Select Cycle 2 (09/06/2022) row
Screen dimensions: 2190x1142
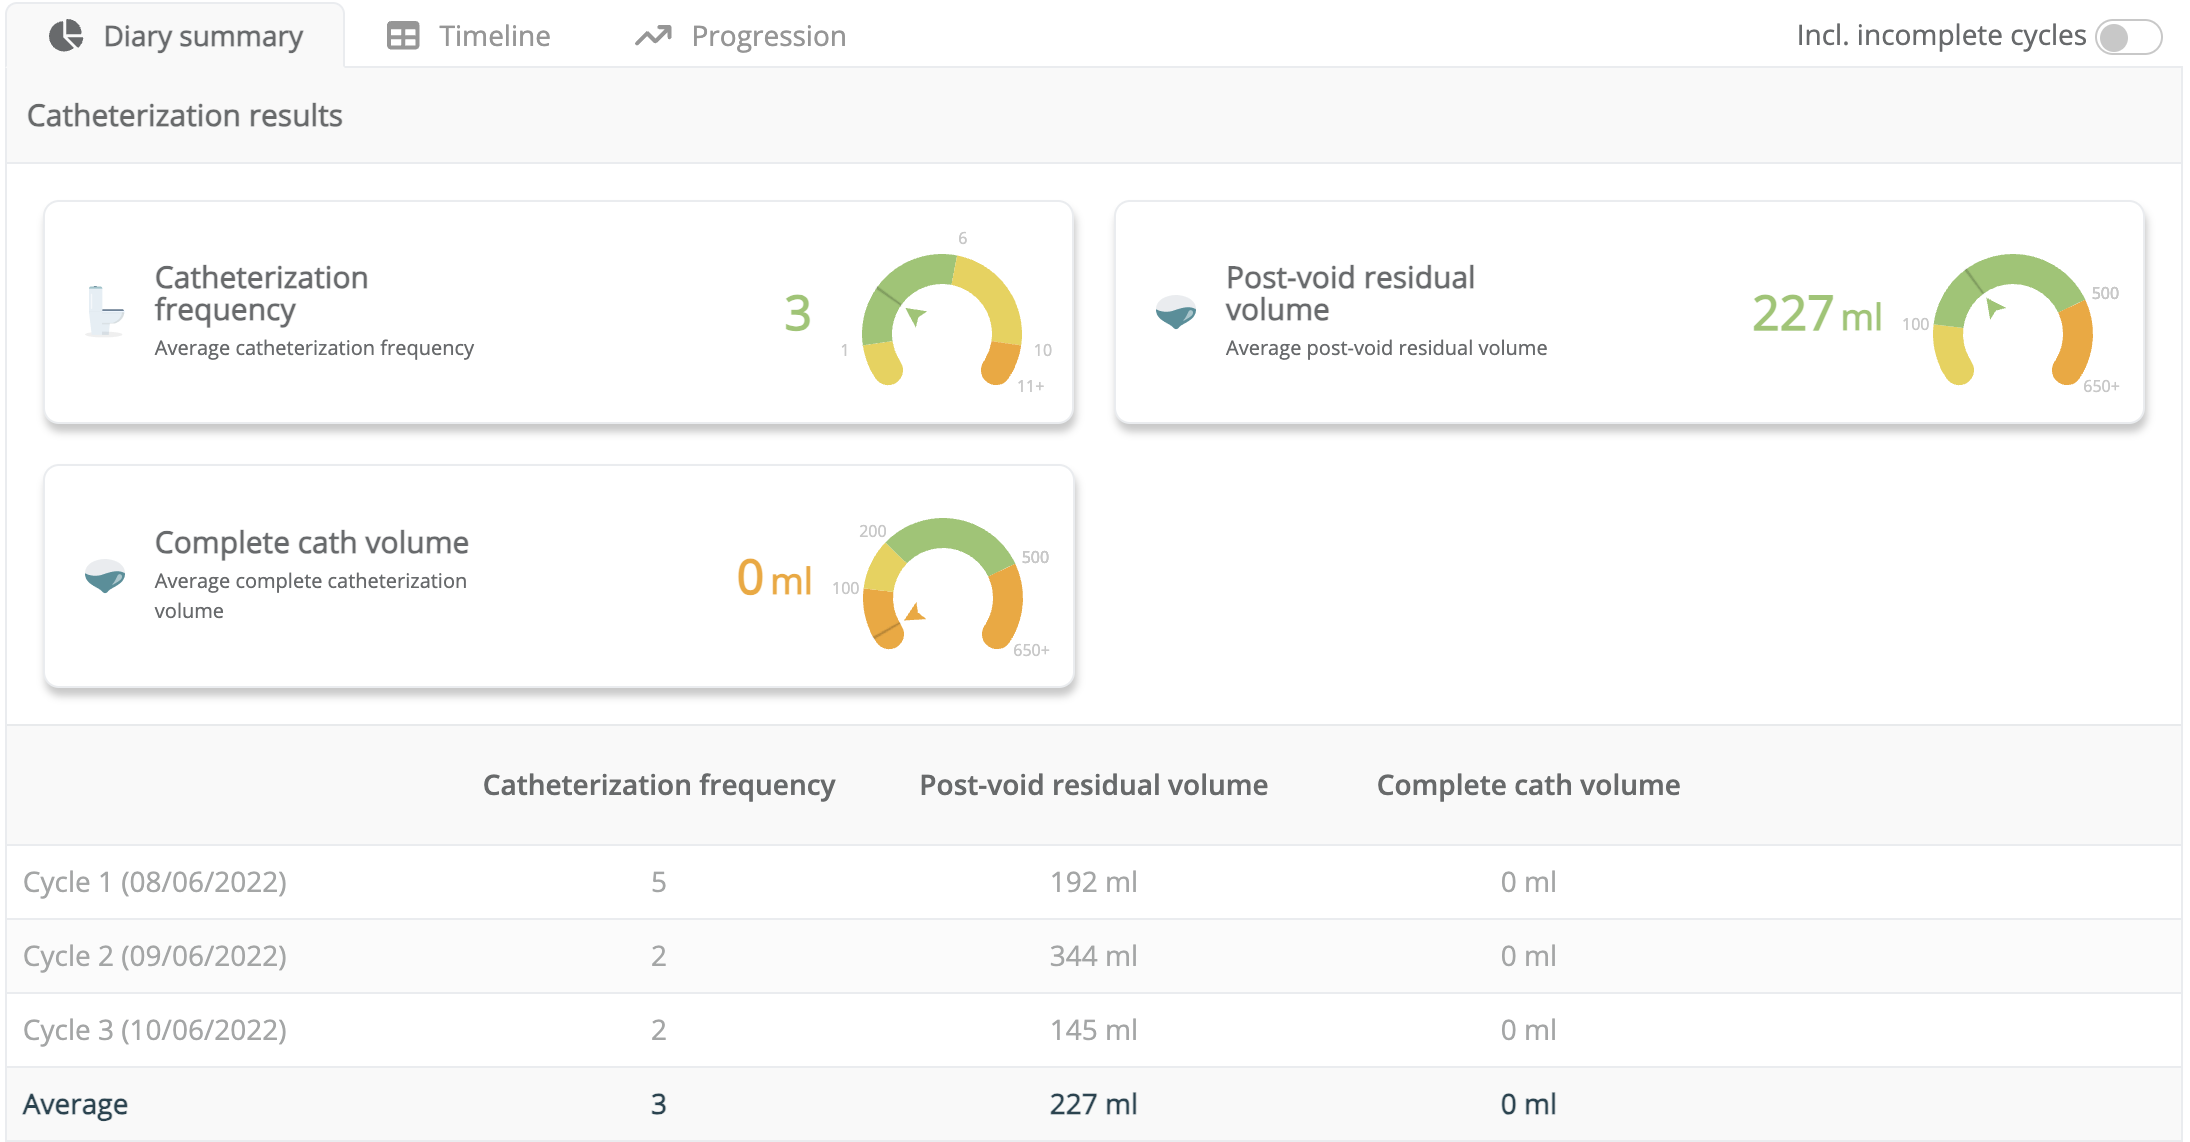click(x=1094, y=956)
